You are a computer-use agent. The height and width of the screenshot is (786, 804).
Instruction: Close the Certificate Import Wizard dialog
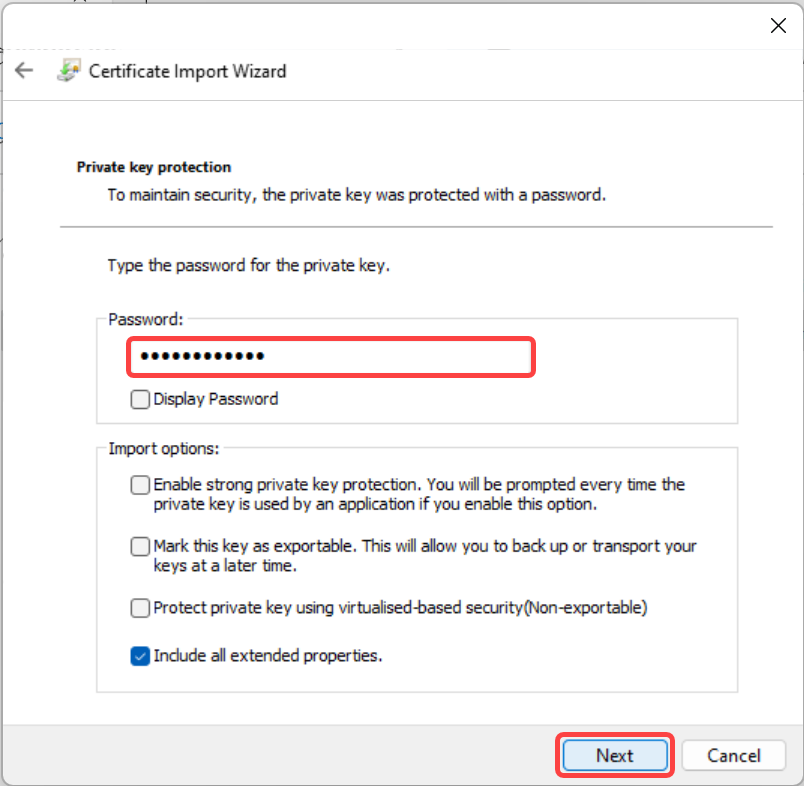pyautogui.click(x=778, y=25)
